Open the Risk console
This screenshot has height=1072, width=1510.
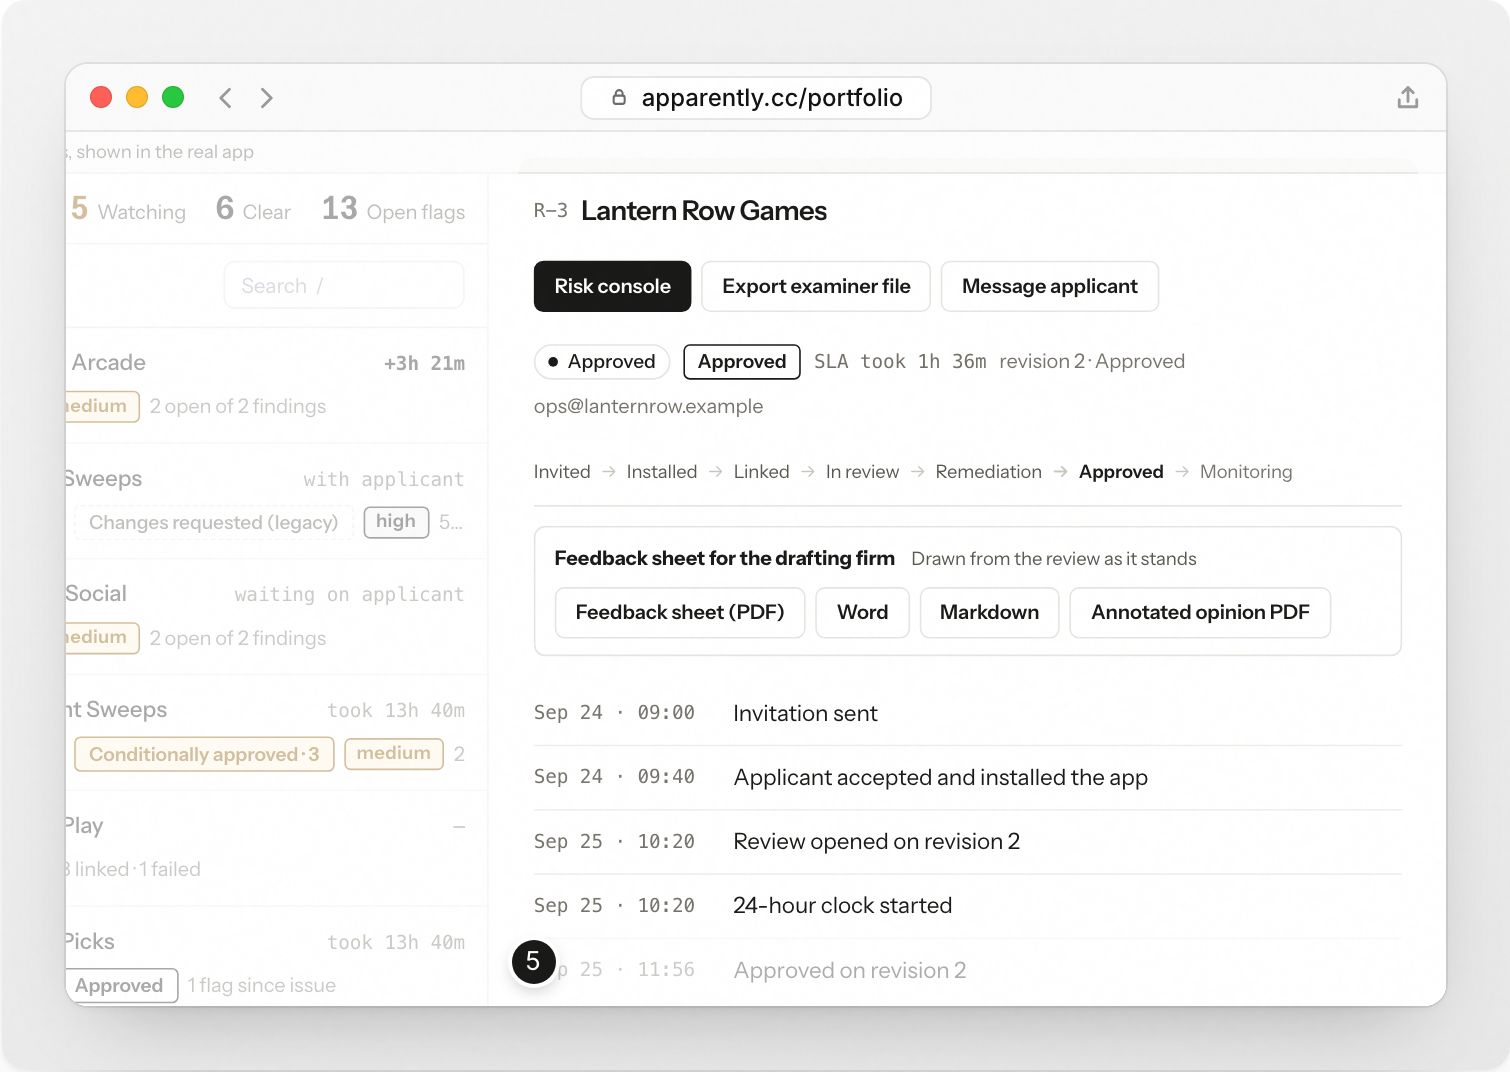(x=612, y=286)
